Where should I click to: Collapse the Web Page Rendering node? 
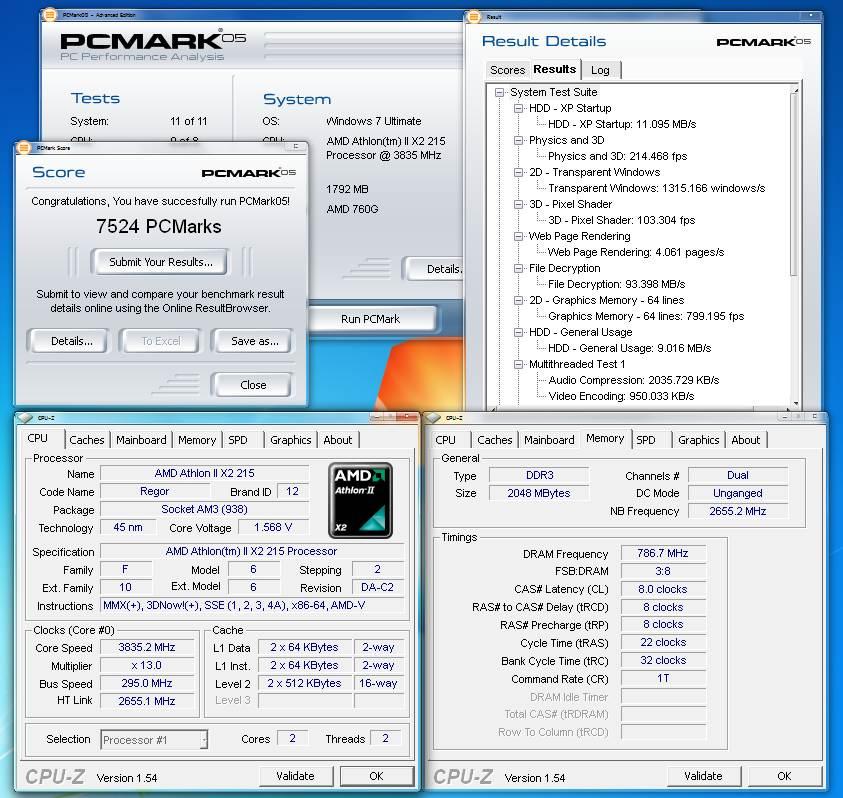coord(518,236)
